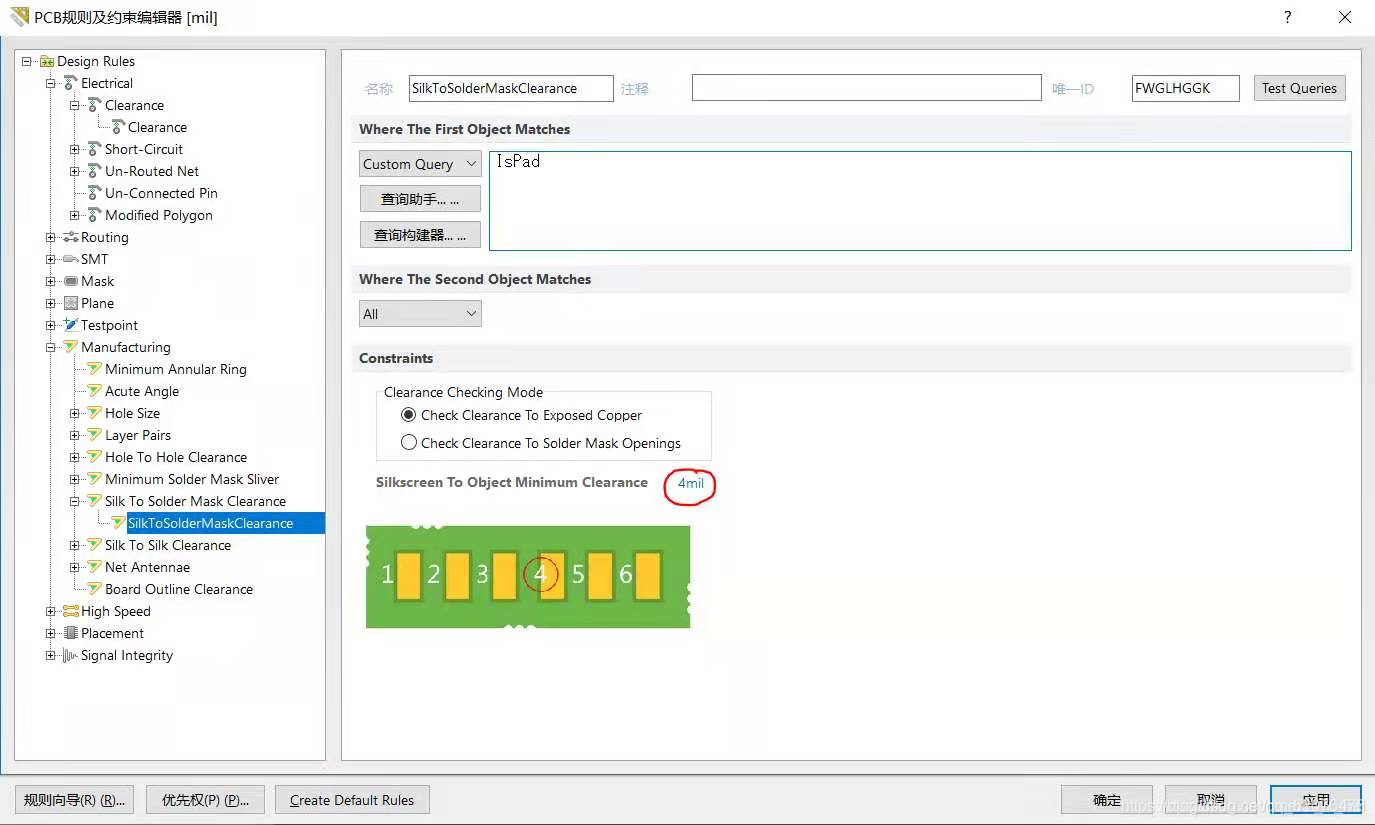Viewport: 1375px width, 825px height.
Task: Click the Net Antennae rule icon
Action: click(x=95, y=567)
